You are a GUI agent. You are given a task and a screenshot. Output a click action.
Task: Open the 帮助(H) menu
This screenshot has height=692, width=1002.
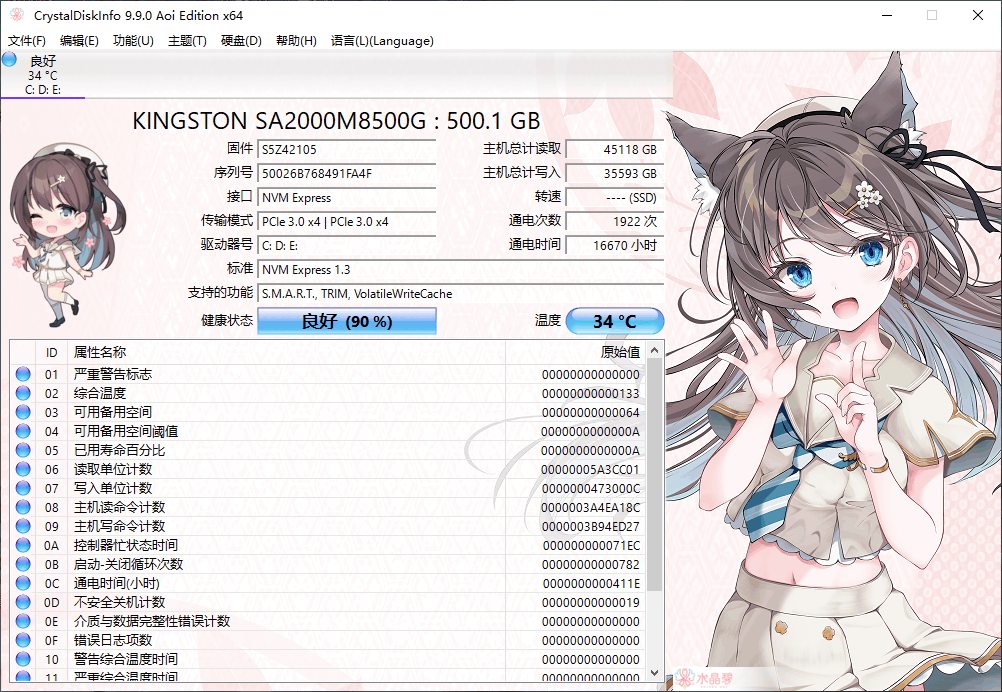296,41
